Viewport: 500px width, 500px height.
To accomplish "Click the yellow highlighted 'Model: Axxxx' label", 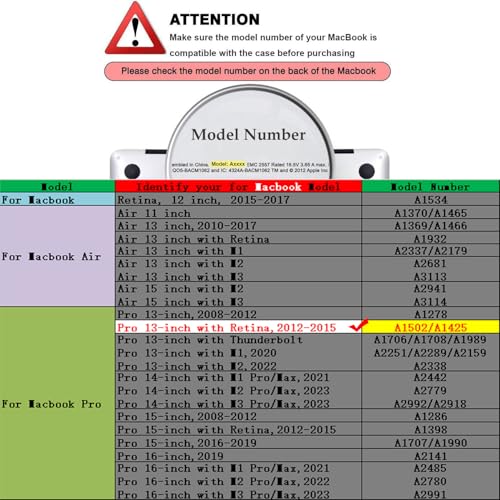I will coord(228,164).
